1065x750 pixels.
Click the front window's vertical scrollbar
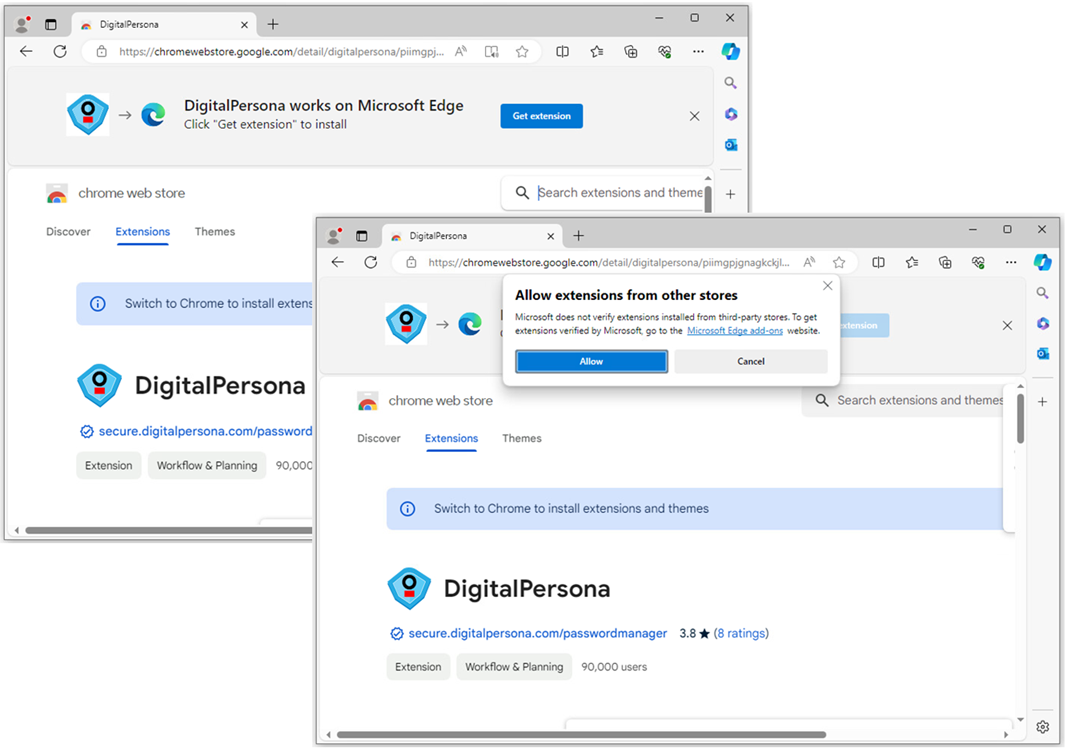pyautogui.click(x=1020, y=418)
